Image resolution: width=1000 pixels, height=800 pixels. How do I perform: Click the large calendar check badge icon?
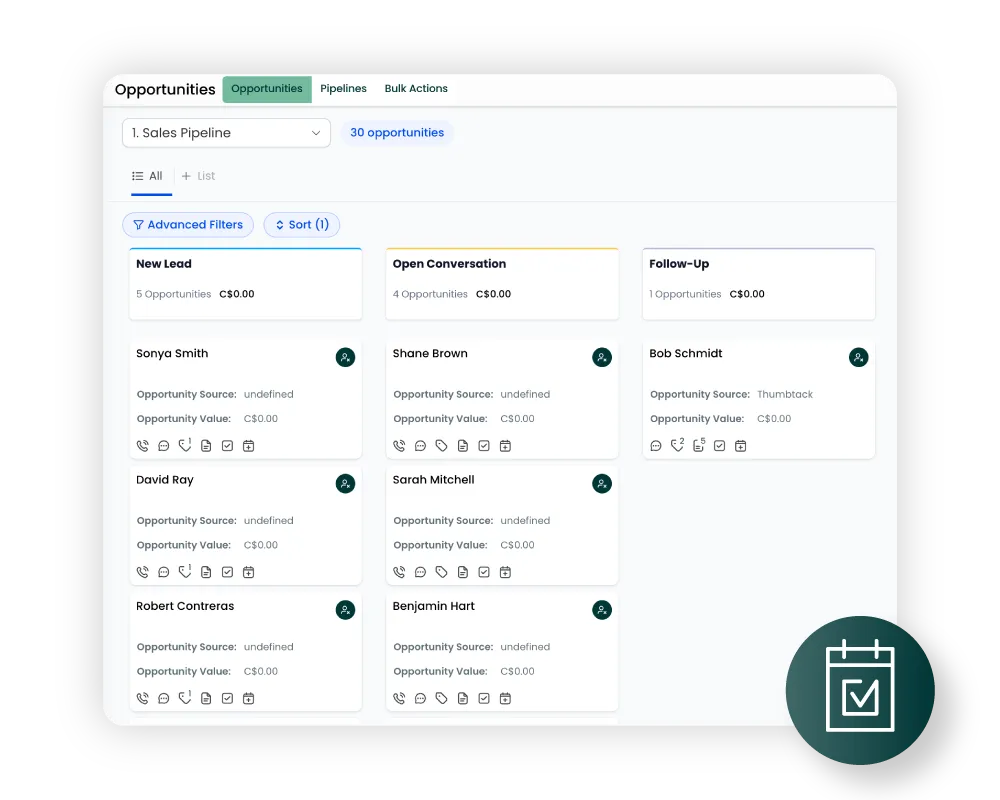860,690
